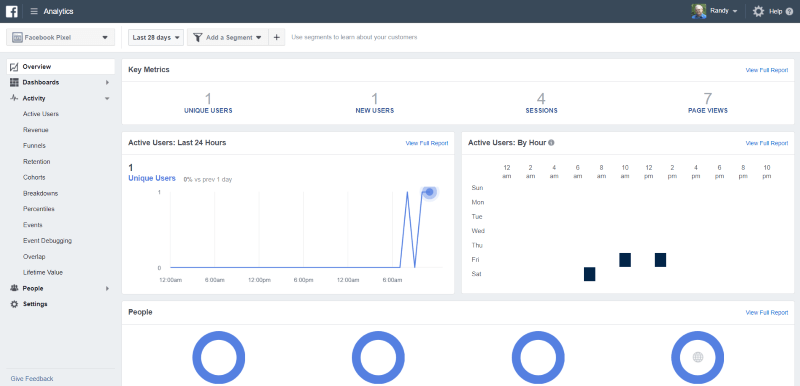Open the Randy account dropdown arrow
This screenshot has height=386, width=800.
point(735,11)
